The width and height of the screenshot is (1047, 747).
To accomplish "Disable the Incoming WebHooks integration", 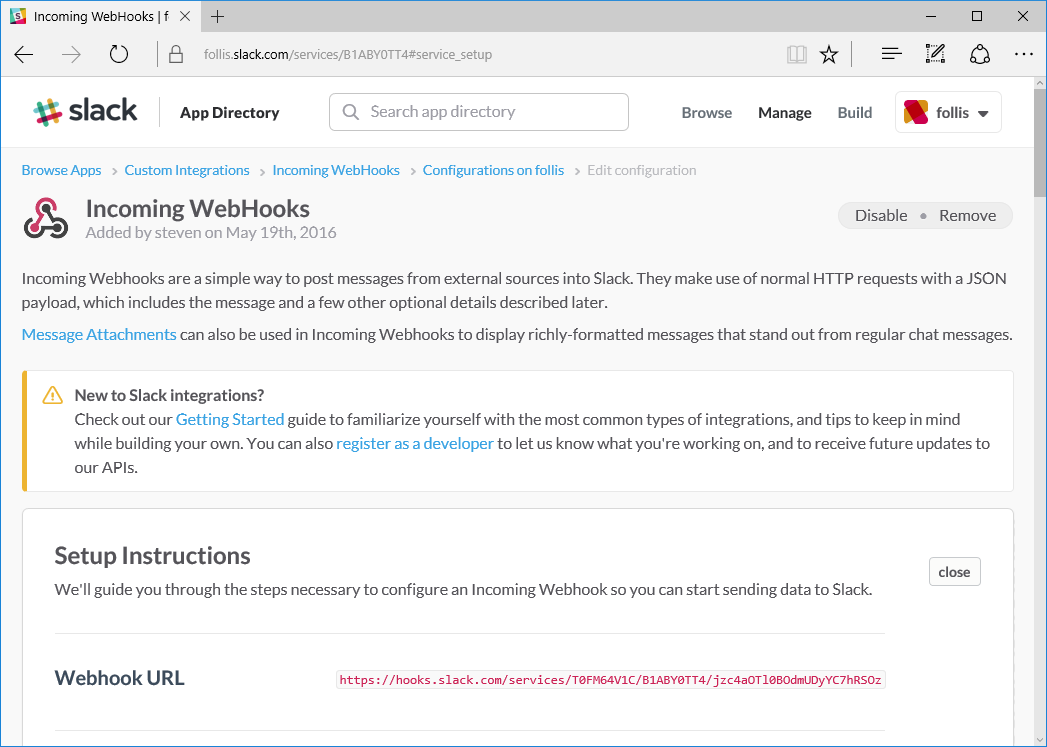I will pos(881,216).
